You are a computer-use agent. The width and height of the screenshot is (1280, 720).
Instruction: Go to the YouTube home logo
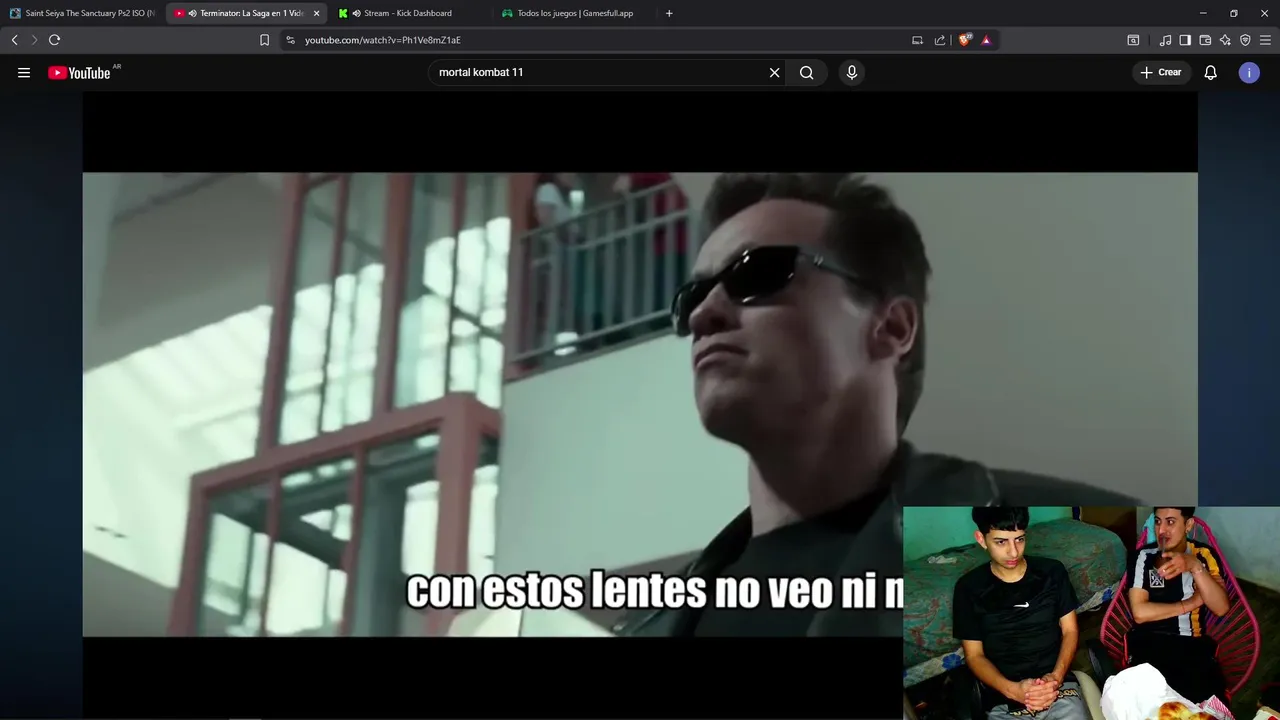[79, 72]
